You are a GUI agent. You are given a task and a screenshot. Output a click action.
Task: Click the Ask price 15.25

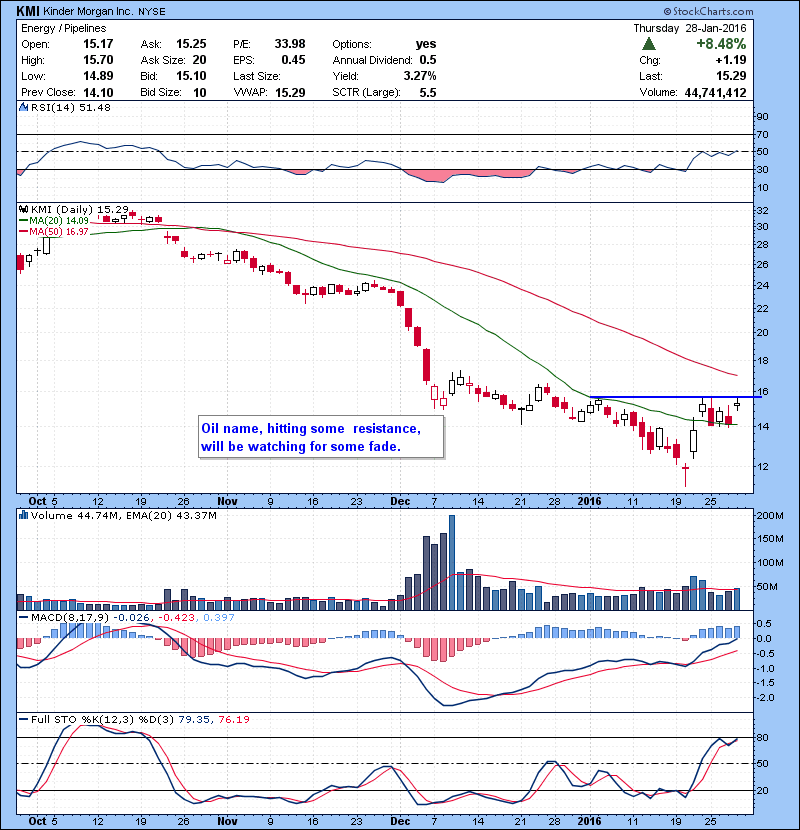(191, 44)
